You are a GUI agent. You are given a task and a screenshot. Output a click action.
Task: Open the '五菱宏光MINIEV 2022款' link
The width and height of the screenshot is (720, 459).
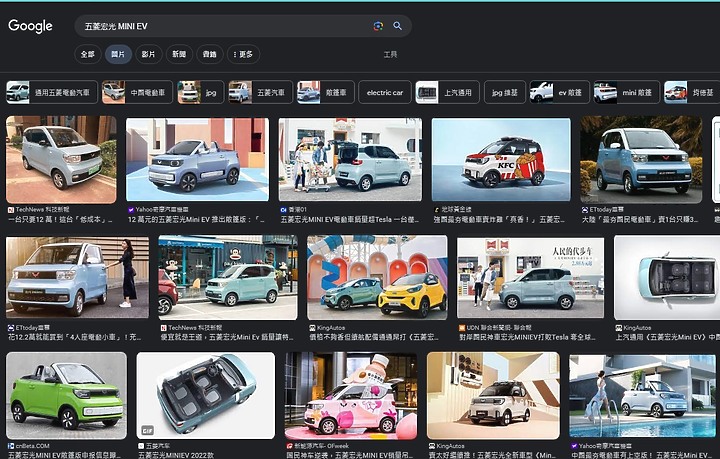point(177,455)
